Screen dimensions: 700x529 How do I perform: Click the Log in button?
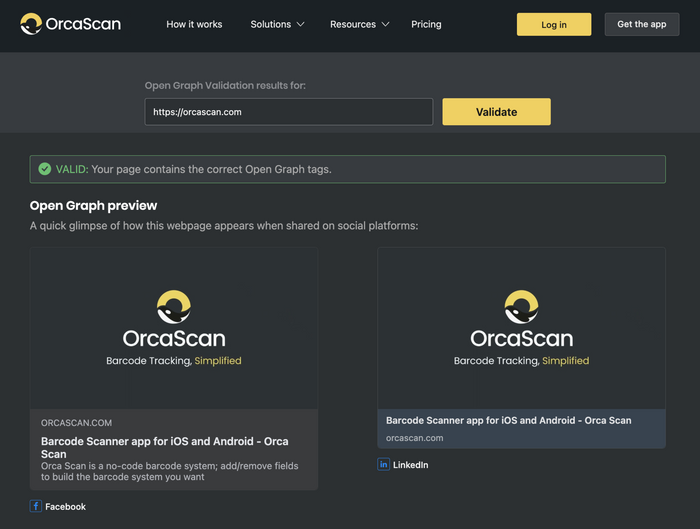pos(554,25)
